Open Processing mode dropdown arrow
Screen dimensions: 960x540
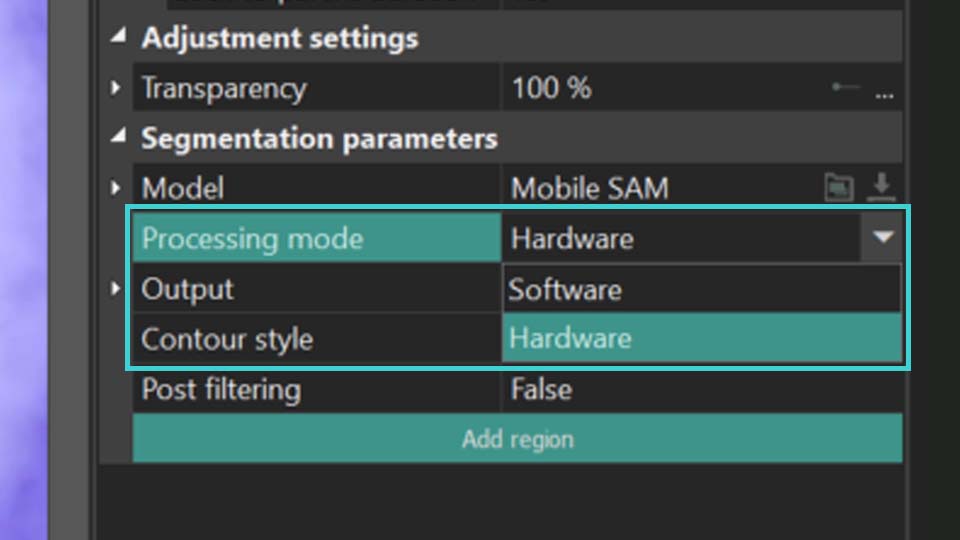click(x=882, y=238)
